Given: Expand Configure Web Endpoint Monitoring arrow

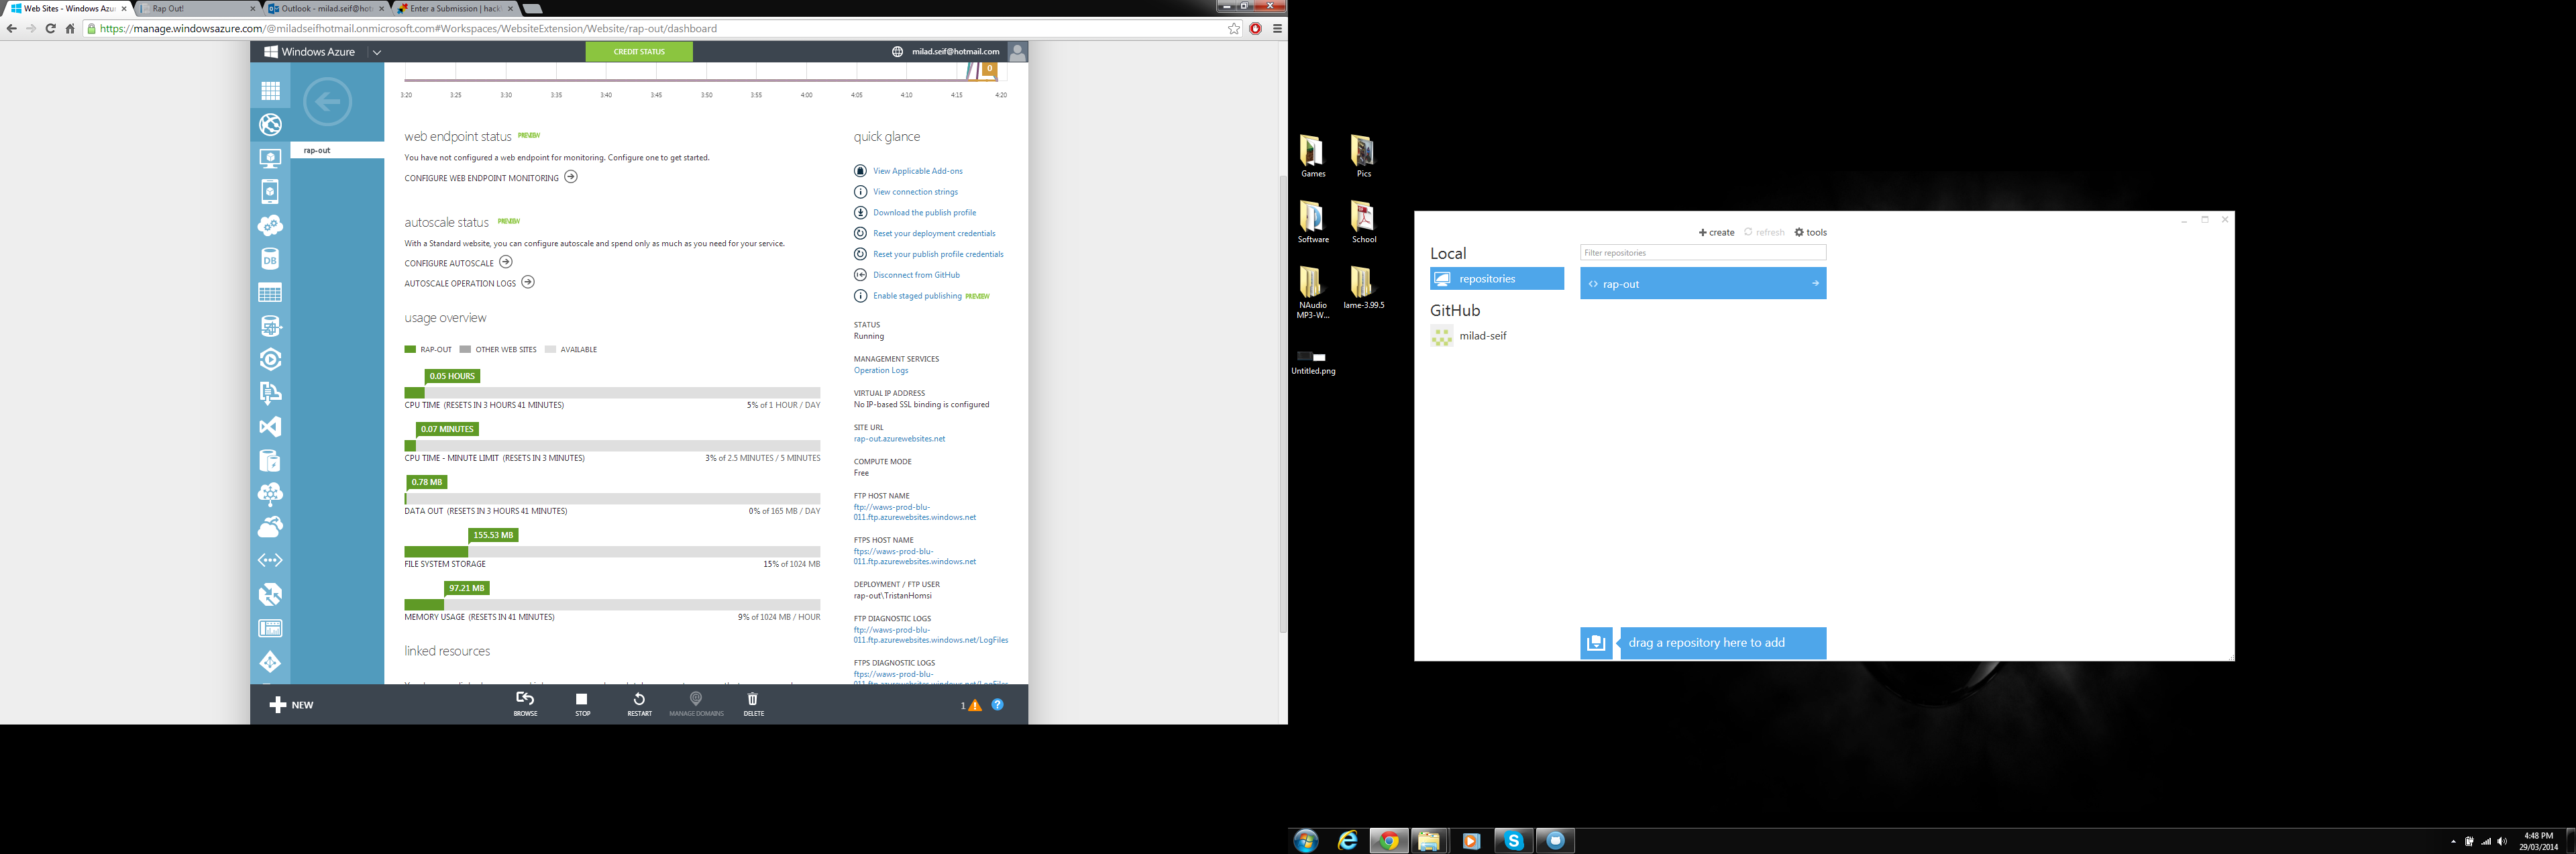Looking at the screenshot, I should click(571, 177).
